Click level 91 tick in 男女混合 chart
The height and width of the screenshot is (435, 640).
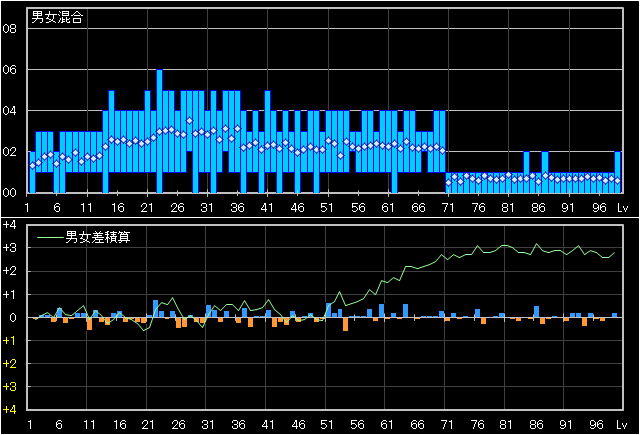click(568, 208)
